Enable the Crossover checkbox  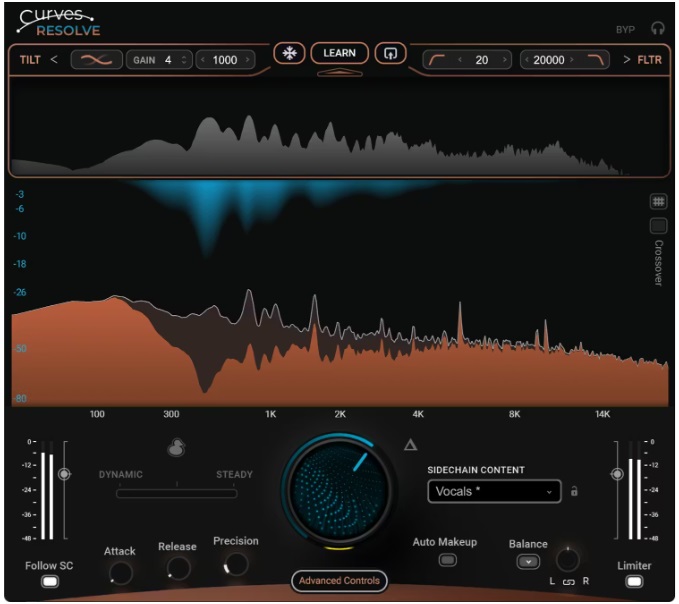point(658,225)
